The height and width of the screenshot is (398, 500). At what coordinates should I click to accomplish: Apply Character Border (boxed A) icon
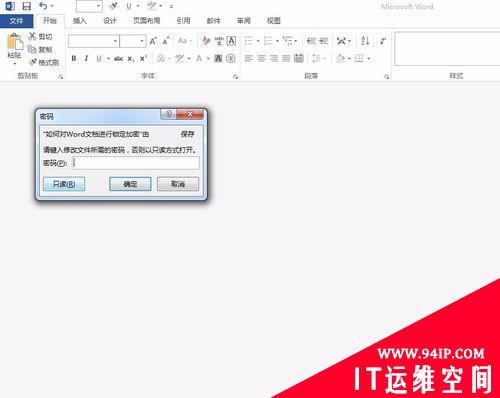pyautogui.click(x=231, y=41)
